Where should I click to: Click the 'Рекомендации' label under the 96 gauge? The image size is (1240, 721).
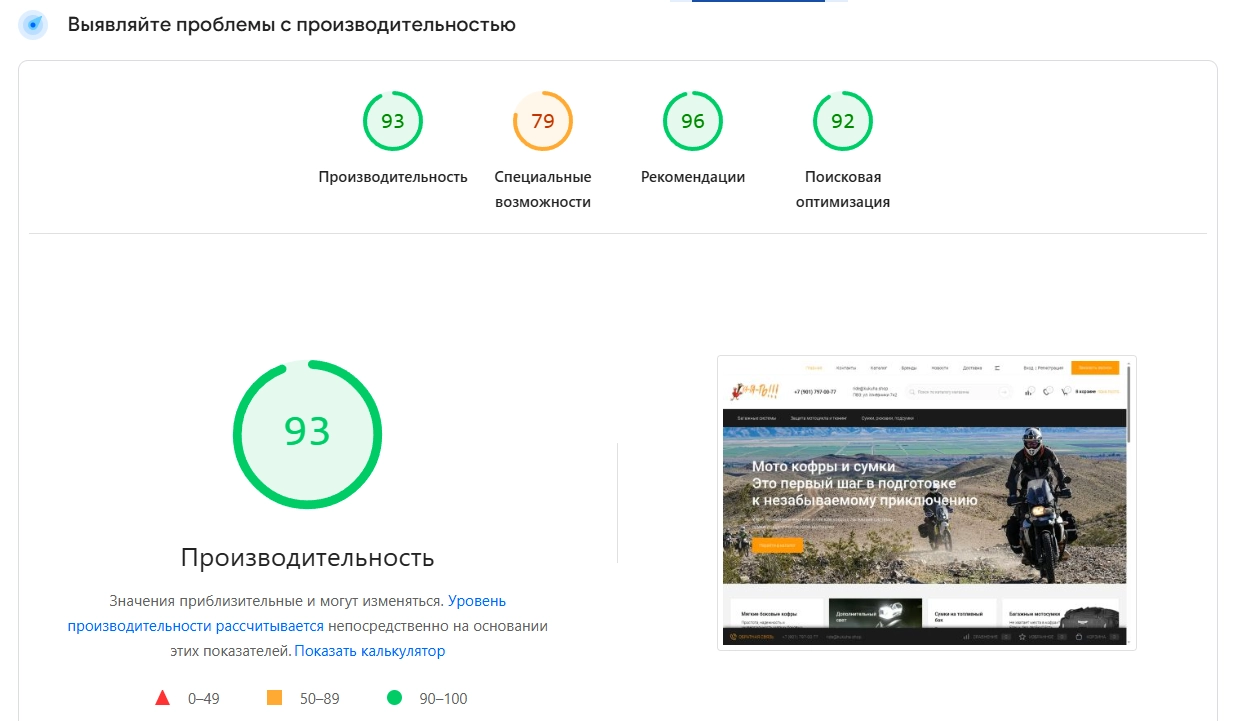pyautogui.click(x=693, y=177)
